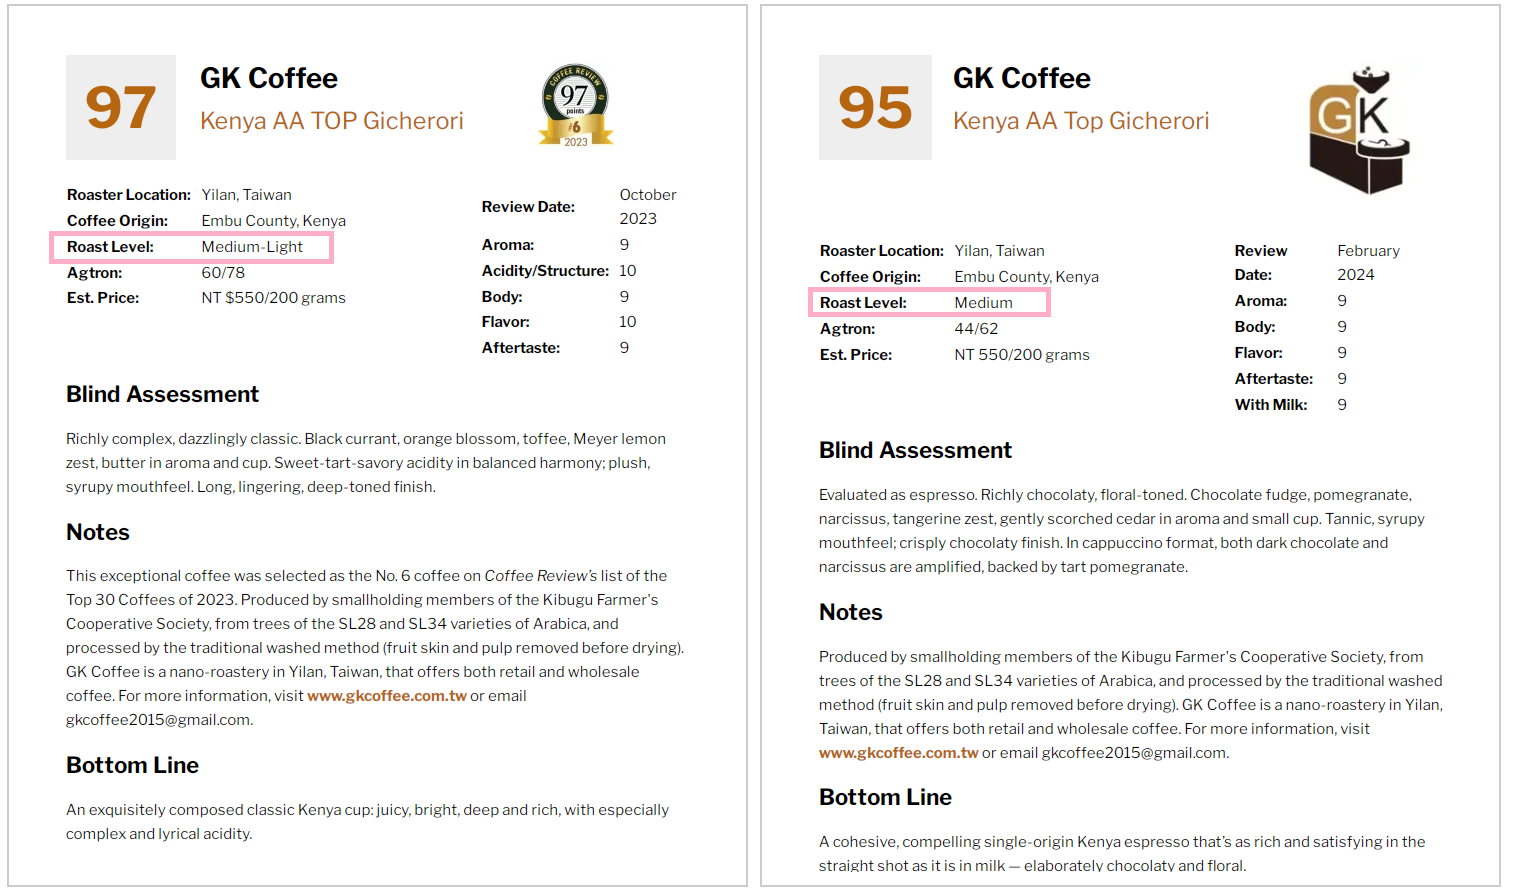Click the GK Coffee logo image
The height and width of the screenshot is (895, 1516).
tap(1360, 130)
